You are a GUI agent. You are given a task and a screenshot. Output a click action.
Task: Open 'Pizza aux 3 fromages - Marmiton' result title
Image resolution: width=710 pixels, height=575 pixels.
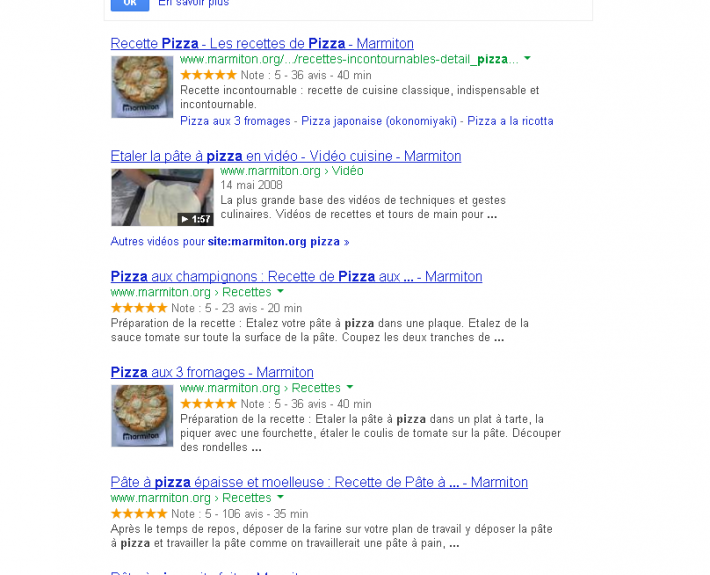[212, 373]
